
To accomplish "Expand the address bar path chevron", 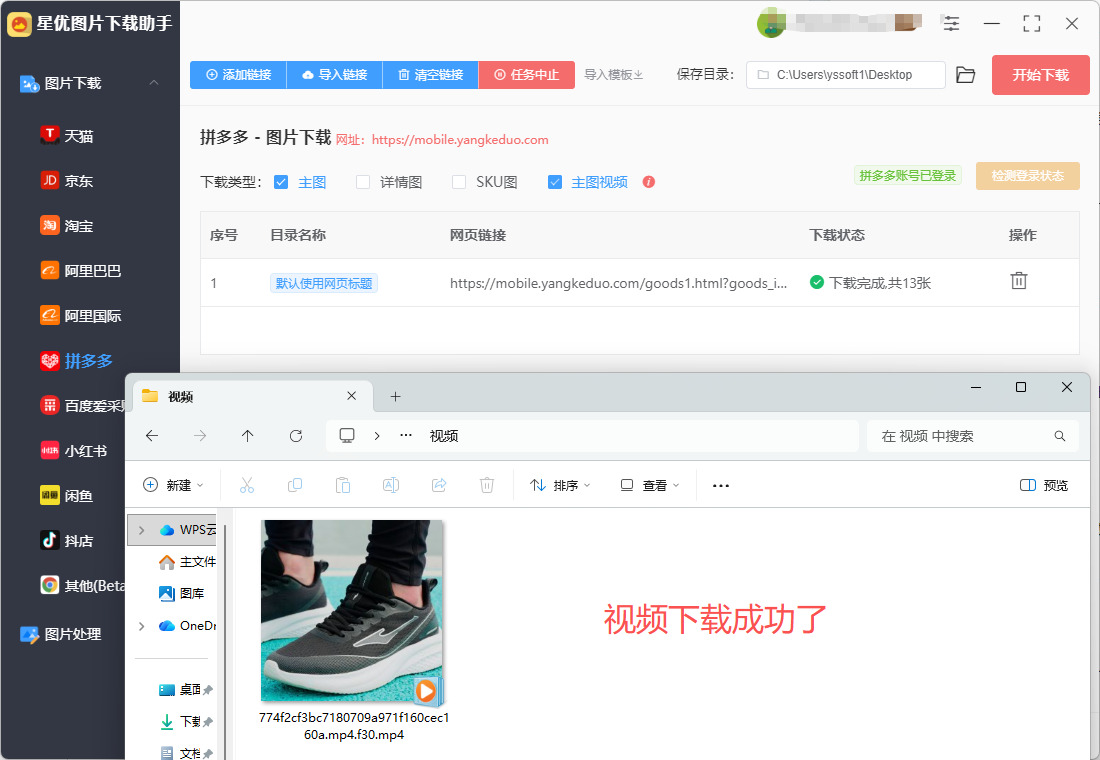I will coord(377,436).
